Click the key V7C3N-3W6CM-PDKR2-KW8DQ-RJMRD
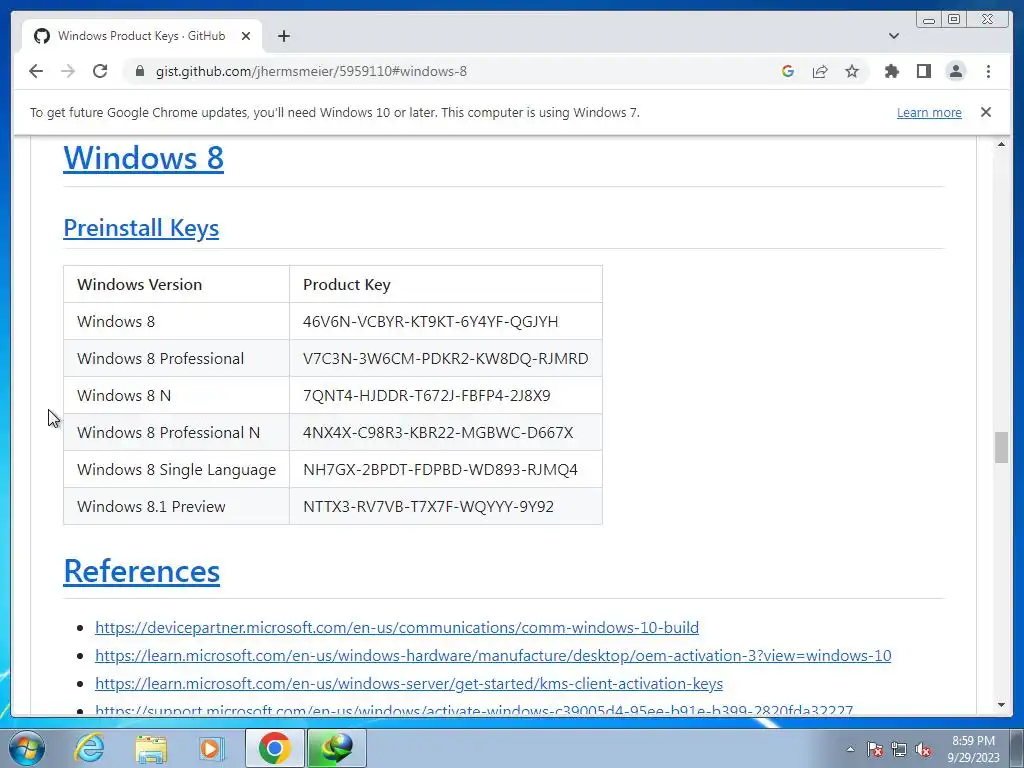The image size is (1024, 768). click(445, 359)
